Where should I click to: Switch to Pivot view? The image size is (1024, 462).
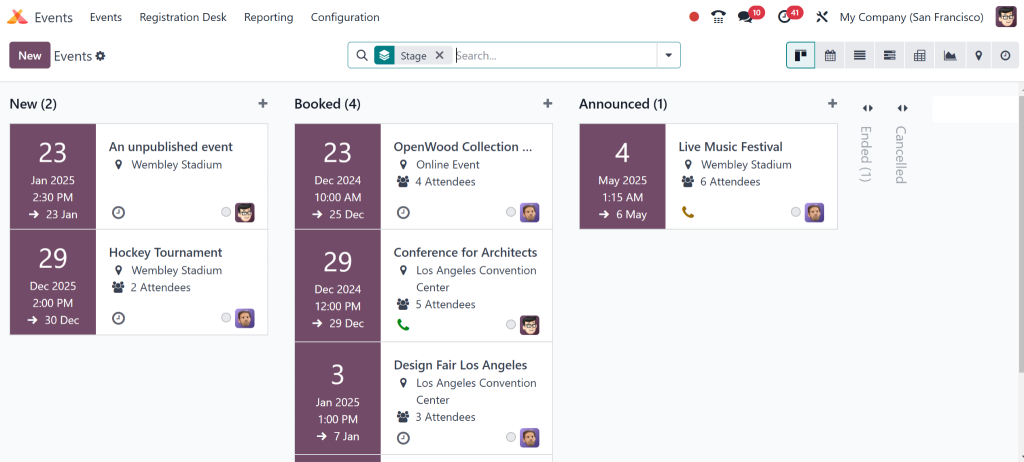(x=920, y=56)
